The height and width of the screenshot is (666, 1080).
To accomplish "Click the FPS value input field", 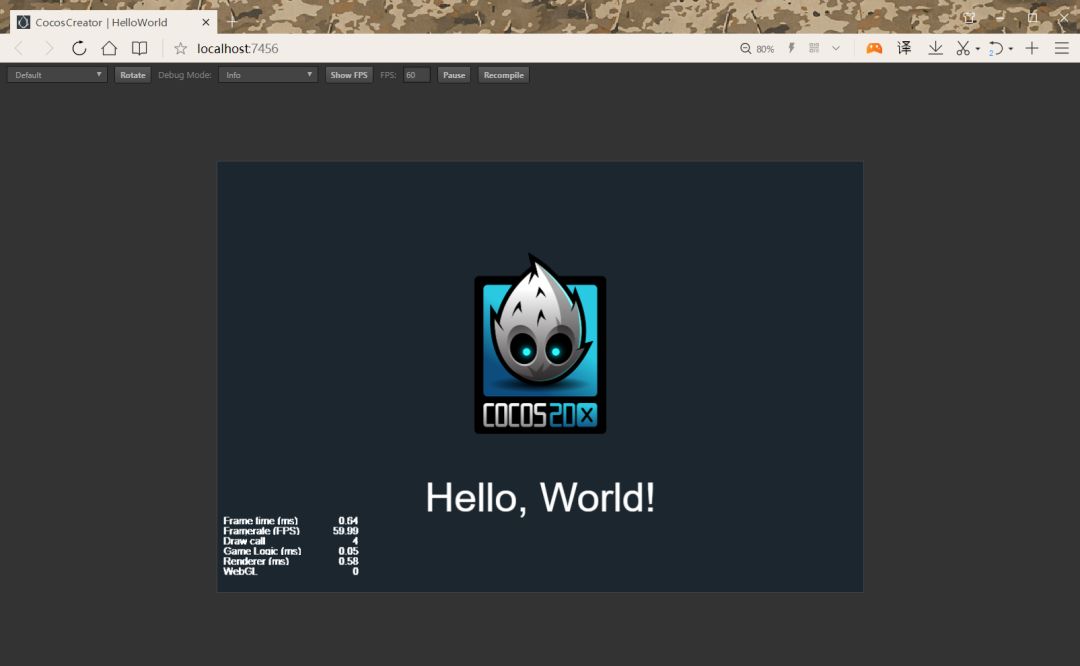I will tap(417, 75).
